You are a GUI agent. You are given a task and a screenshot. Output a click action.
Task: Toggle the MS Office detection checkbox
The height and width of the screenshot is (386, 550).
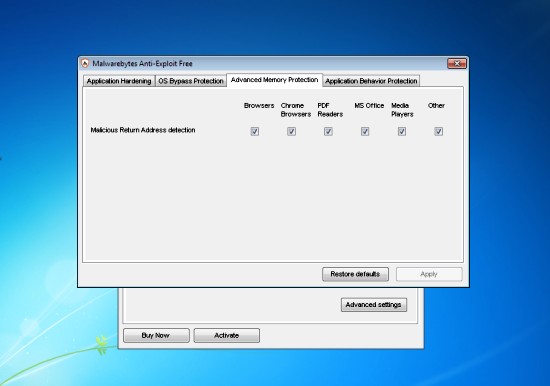click(365, 131)
